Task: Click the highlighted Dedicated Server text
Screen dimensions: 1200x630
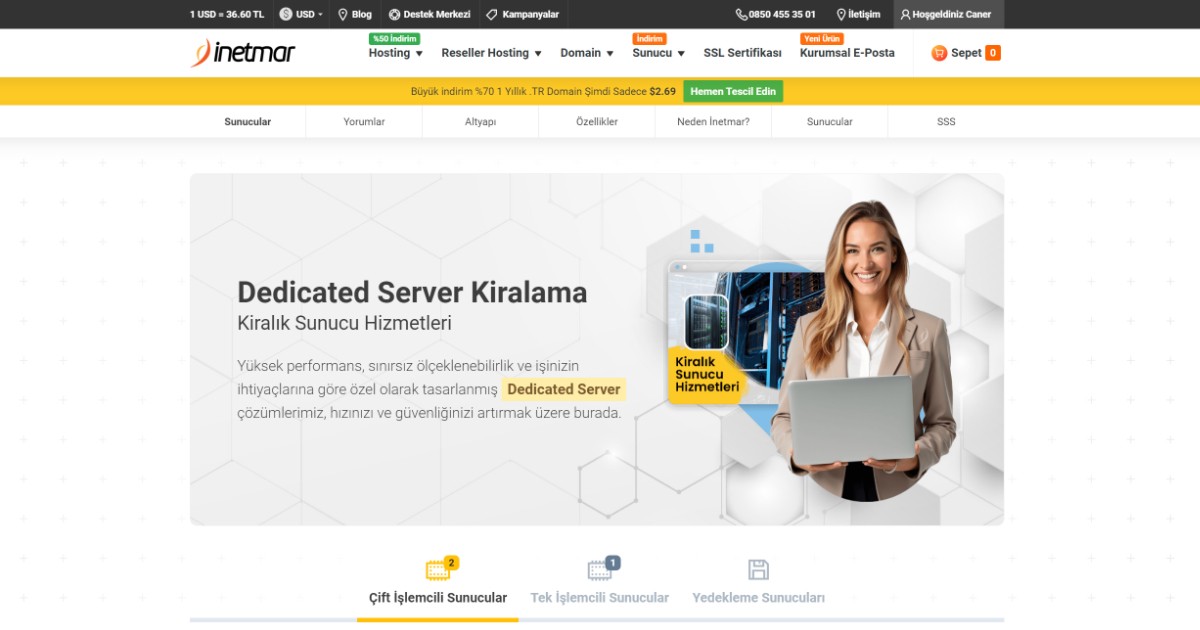Action: coord(564,389)
